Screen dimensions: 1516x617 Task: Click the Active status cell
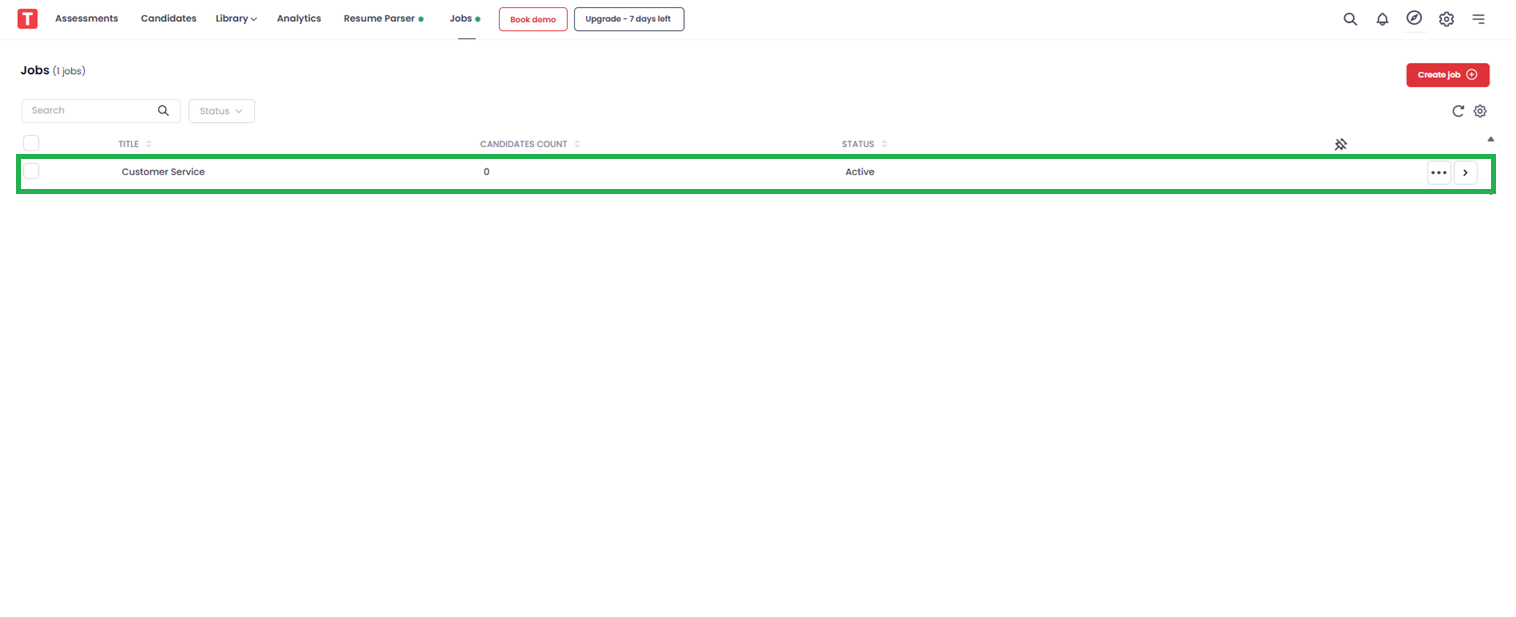click(860, 172)
